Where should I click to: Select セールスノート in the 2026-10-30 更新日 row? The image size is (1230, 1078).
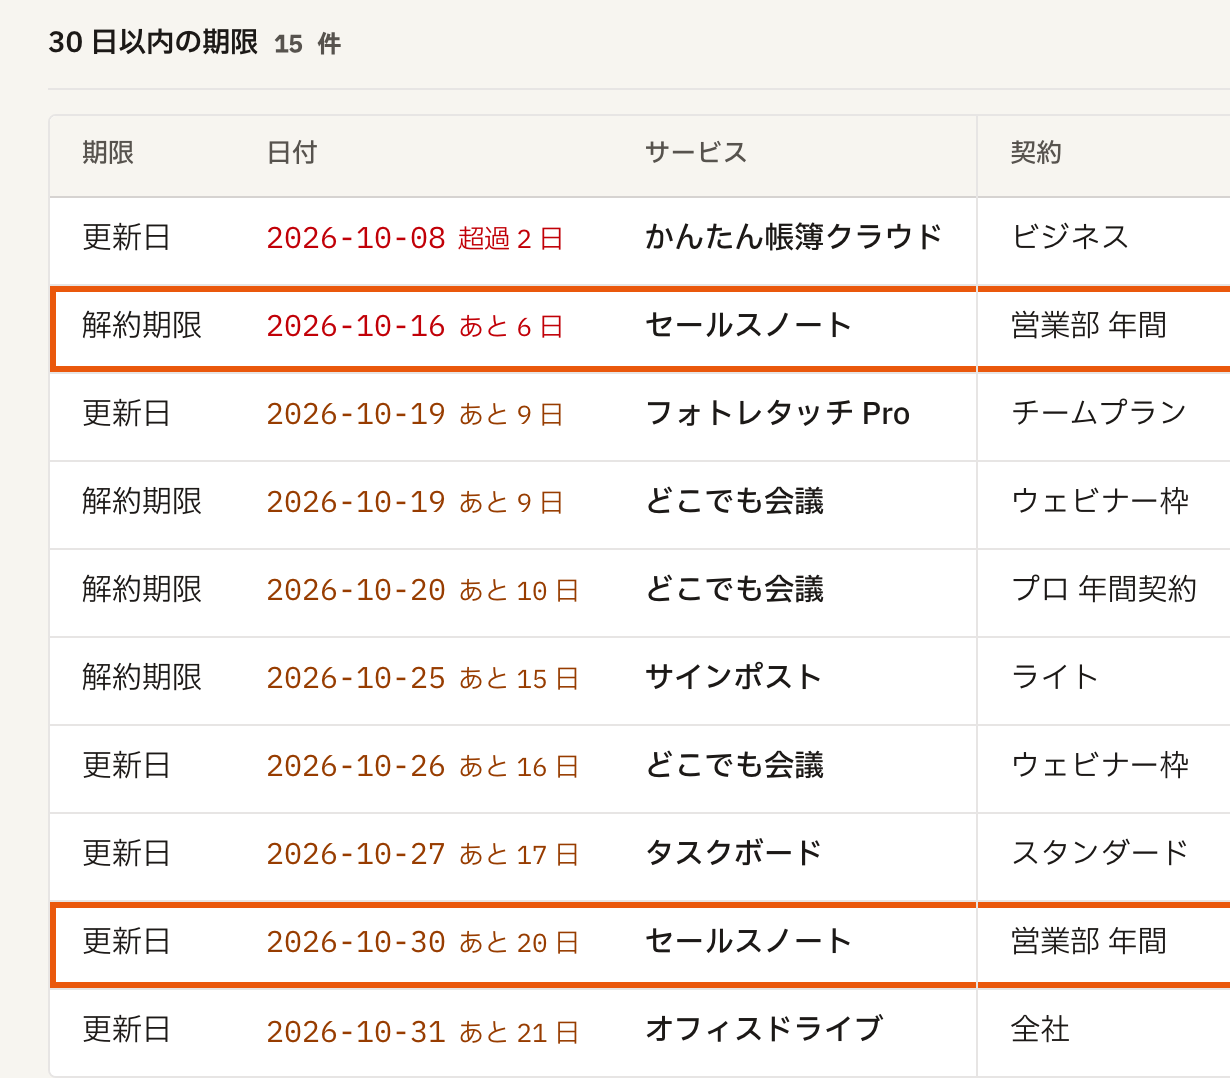pos(749,941)
